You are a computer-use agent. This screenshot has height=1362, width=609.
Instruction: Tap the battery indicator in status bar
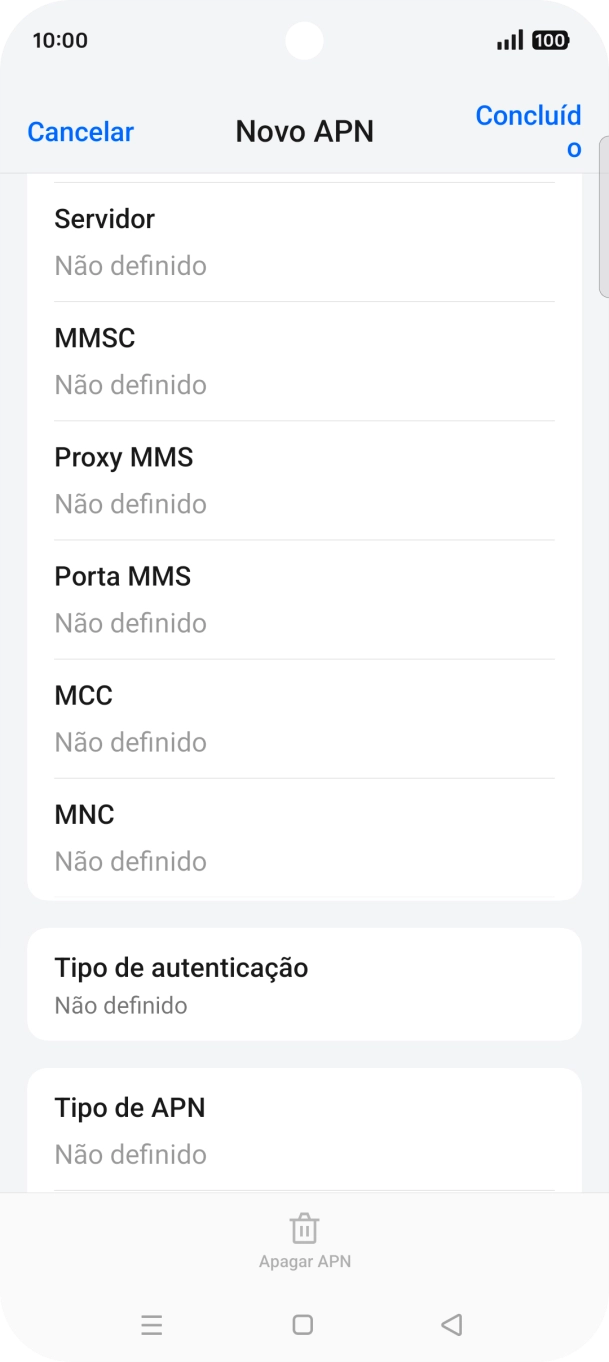(x=550, y=41)
